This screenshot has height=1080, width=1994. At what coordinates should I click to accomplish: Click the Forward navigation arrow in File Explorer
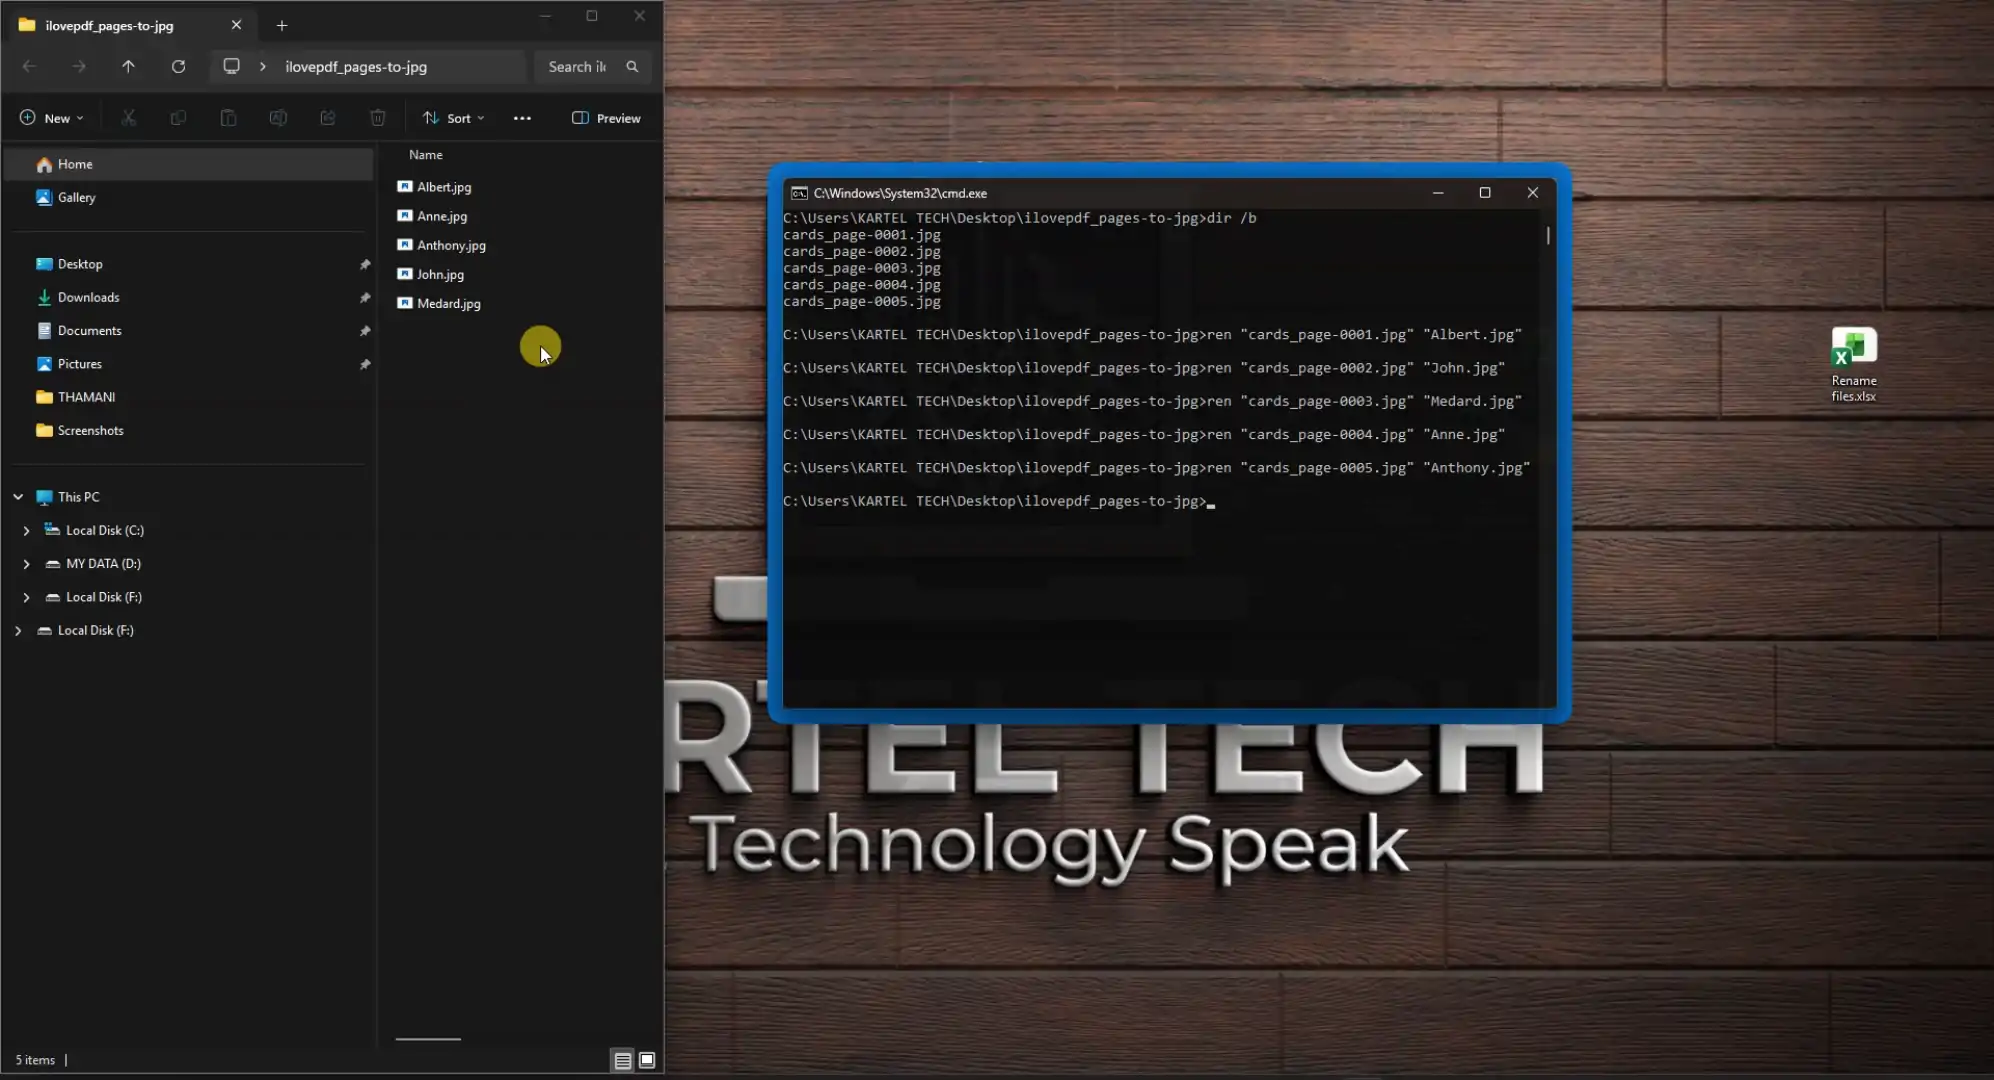point(79,67)
